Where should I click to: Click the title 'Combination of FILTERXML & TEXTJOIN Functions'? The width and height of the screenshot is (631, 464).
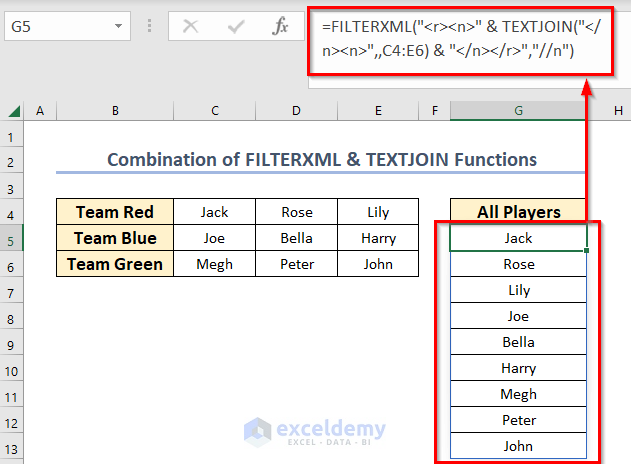click(x=322, y=160)
